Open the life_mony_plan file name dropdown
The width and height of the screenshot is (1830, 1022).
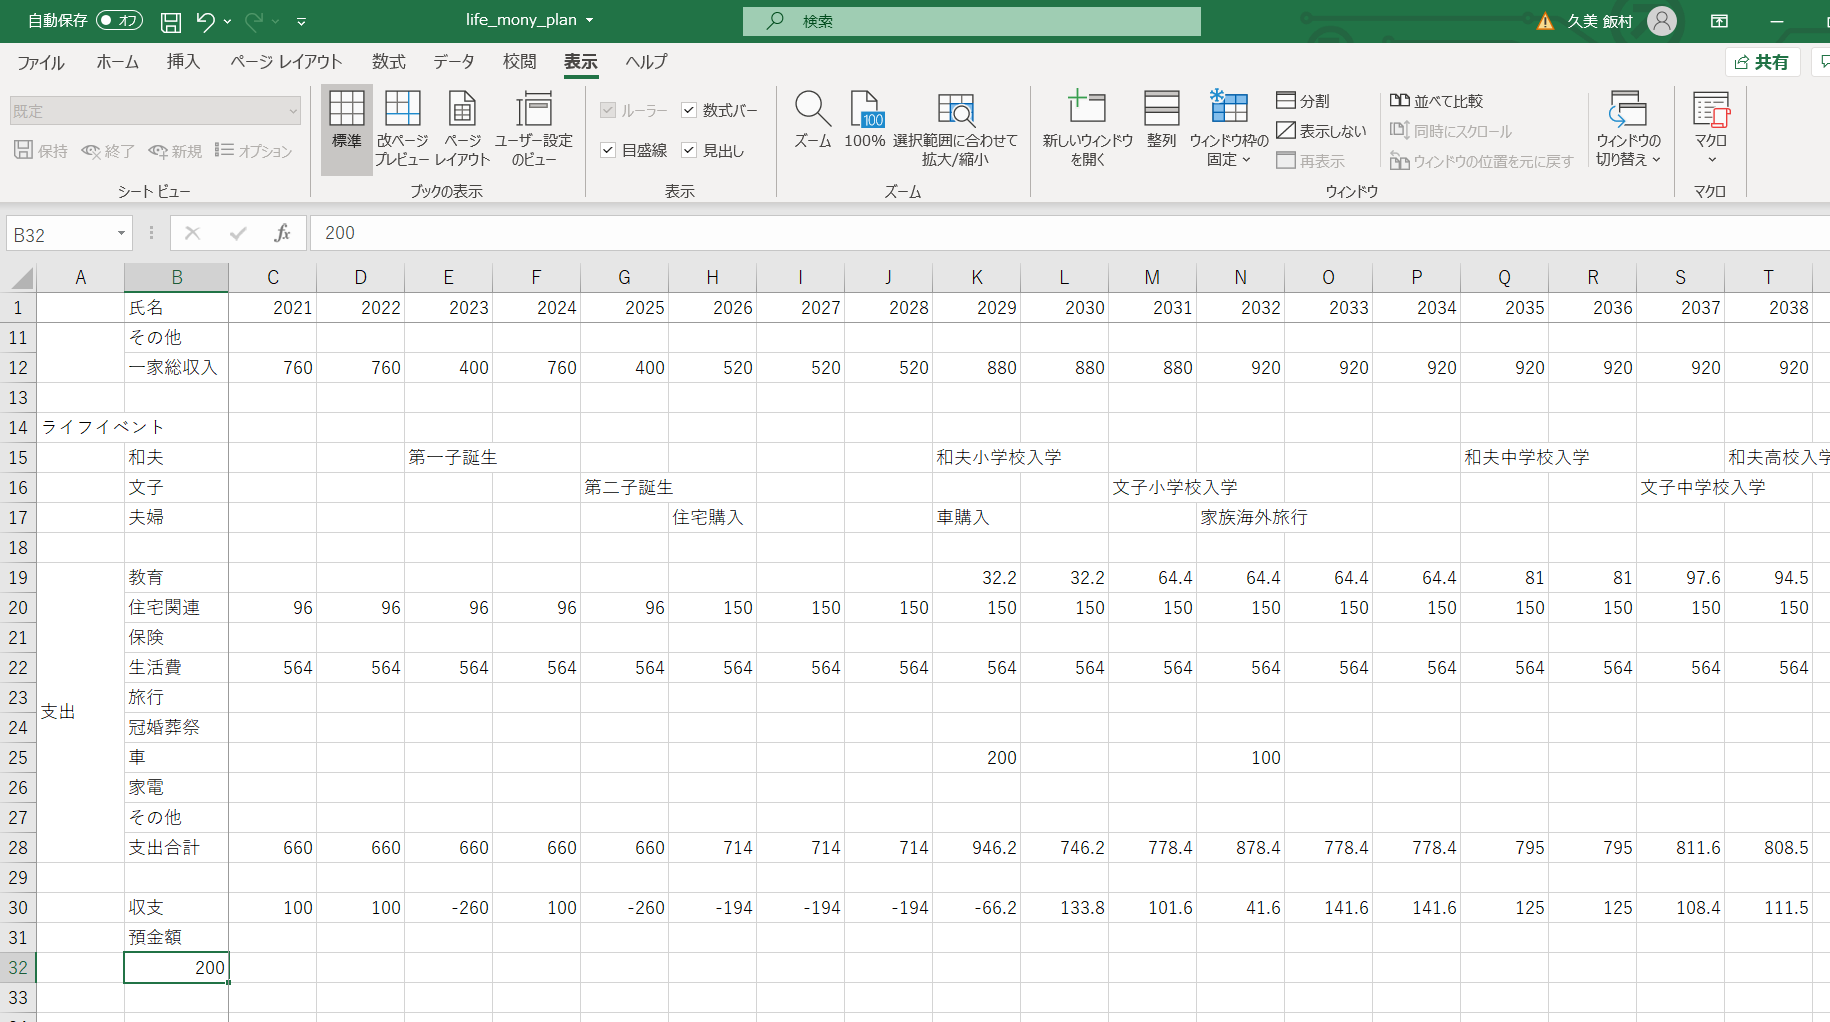(x=590, y=20)
